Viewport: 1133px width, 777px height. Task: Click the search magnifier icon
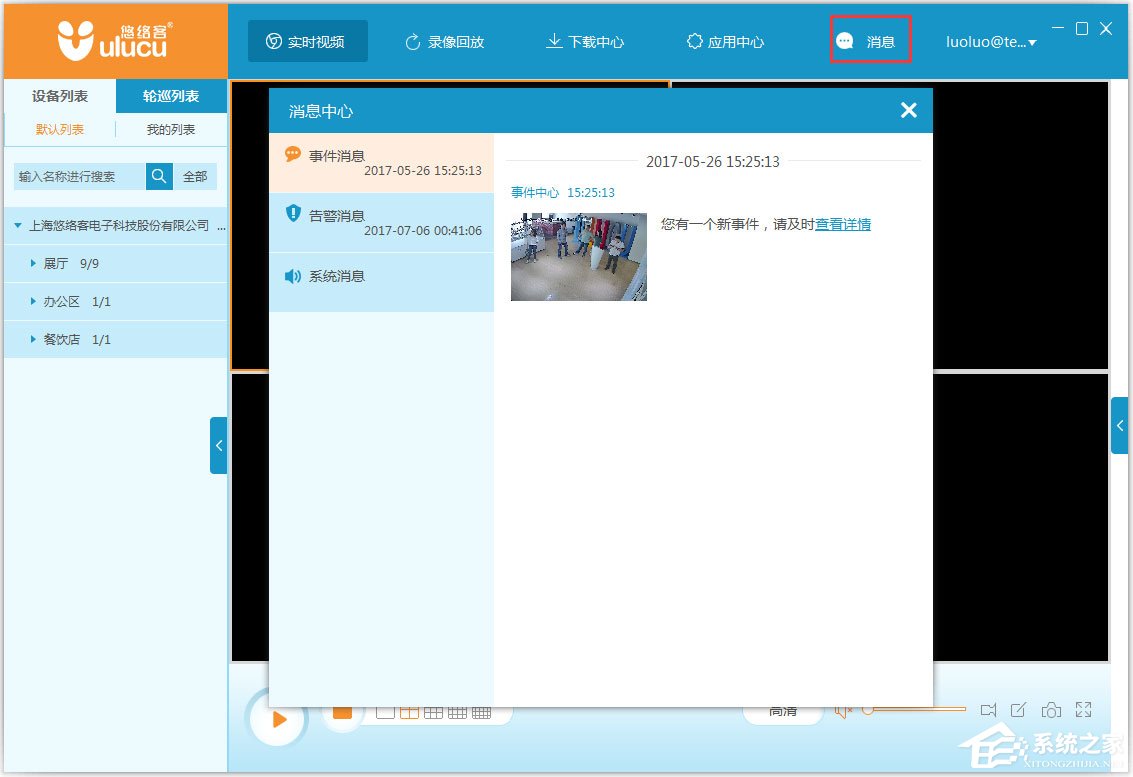pyautogui.click(x=159, y=176)
